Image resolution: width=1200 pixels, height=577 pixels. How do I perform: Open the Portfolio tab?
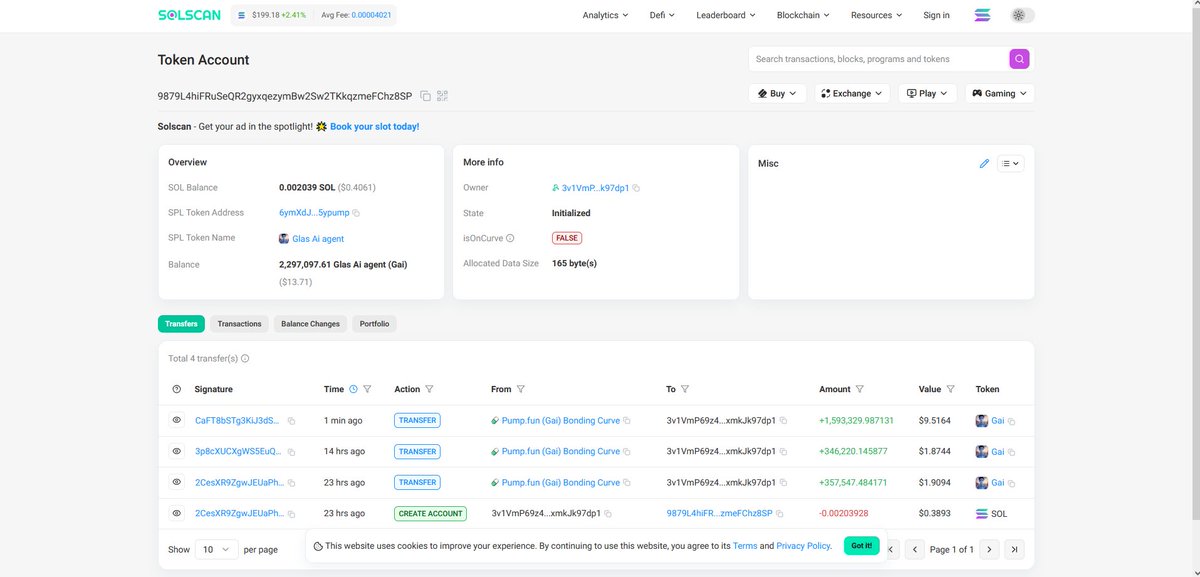tap(375, 324)
